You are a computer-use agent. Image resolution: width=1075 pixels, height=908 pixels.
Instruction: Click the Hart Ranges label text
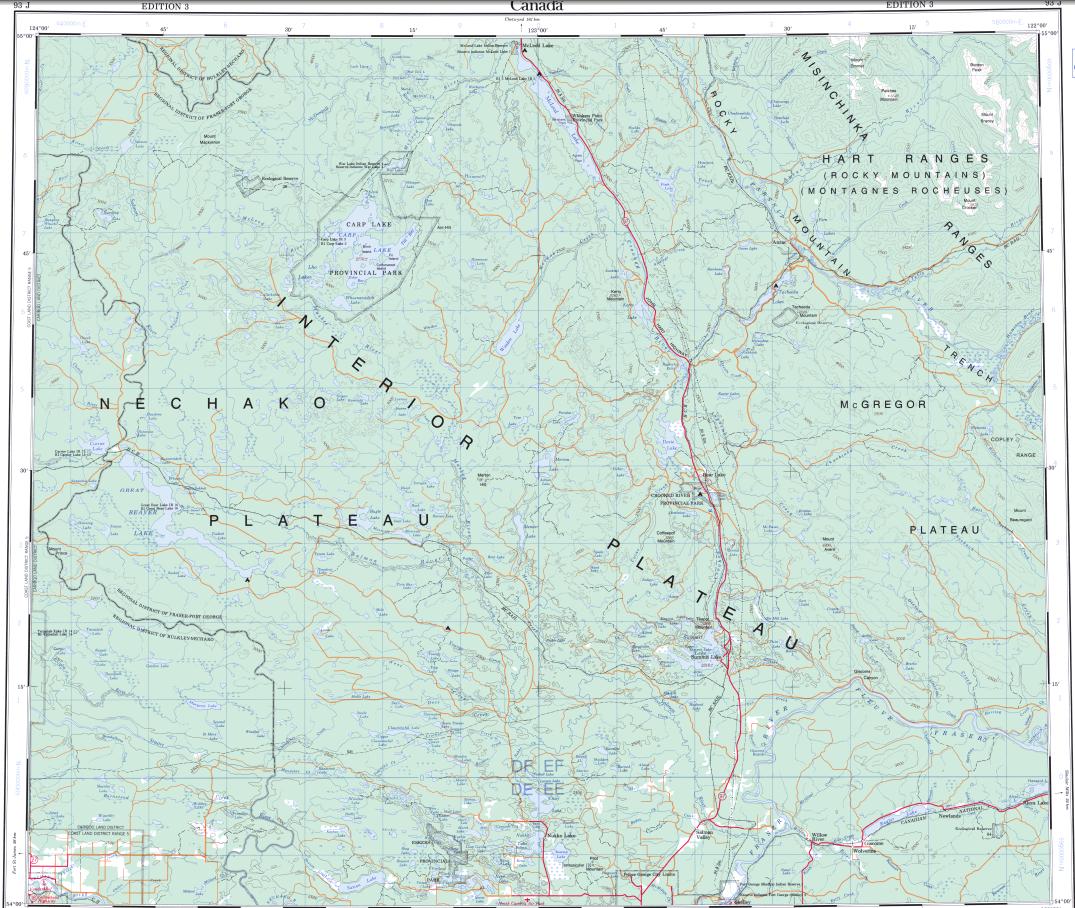click(905, 158)
